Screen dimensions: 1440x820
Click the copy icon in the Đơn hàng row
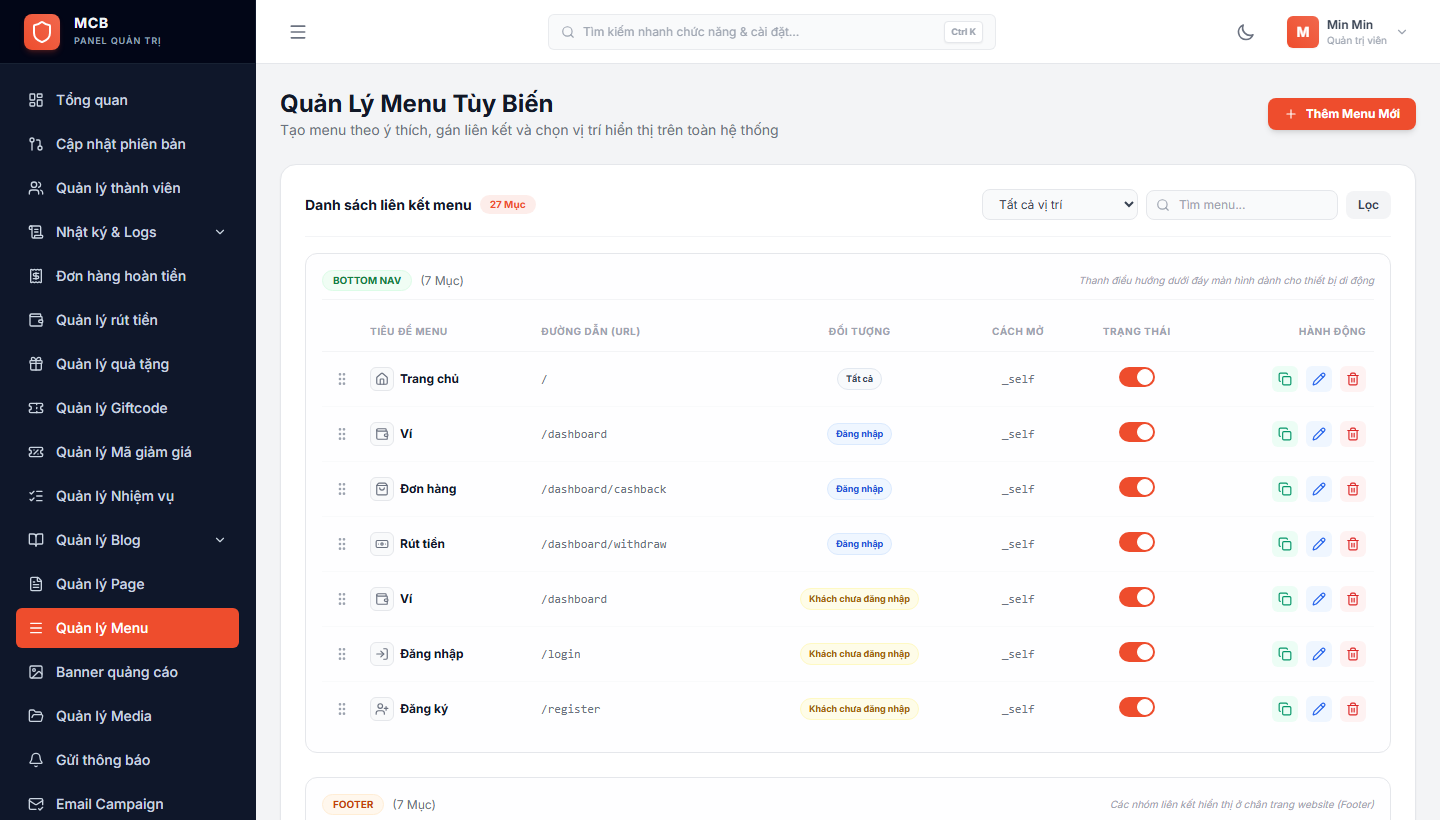1284,489
